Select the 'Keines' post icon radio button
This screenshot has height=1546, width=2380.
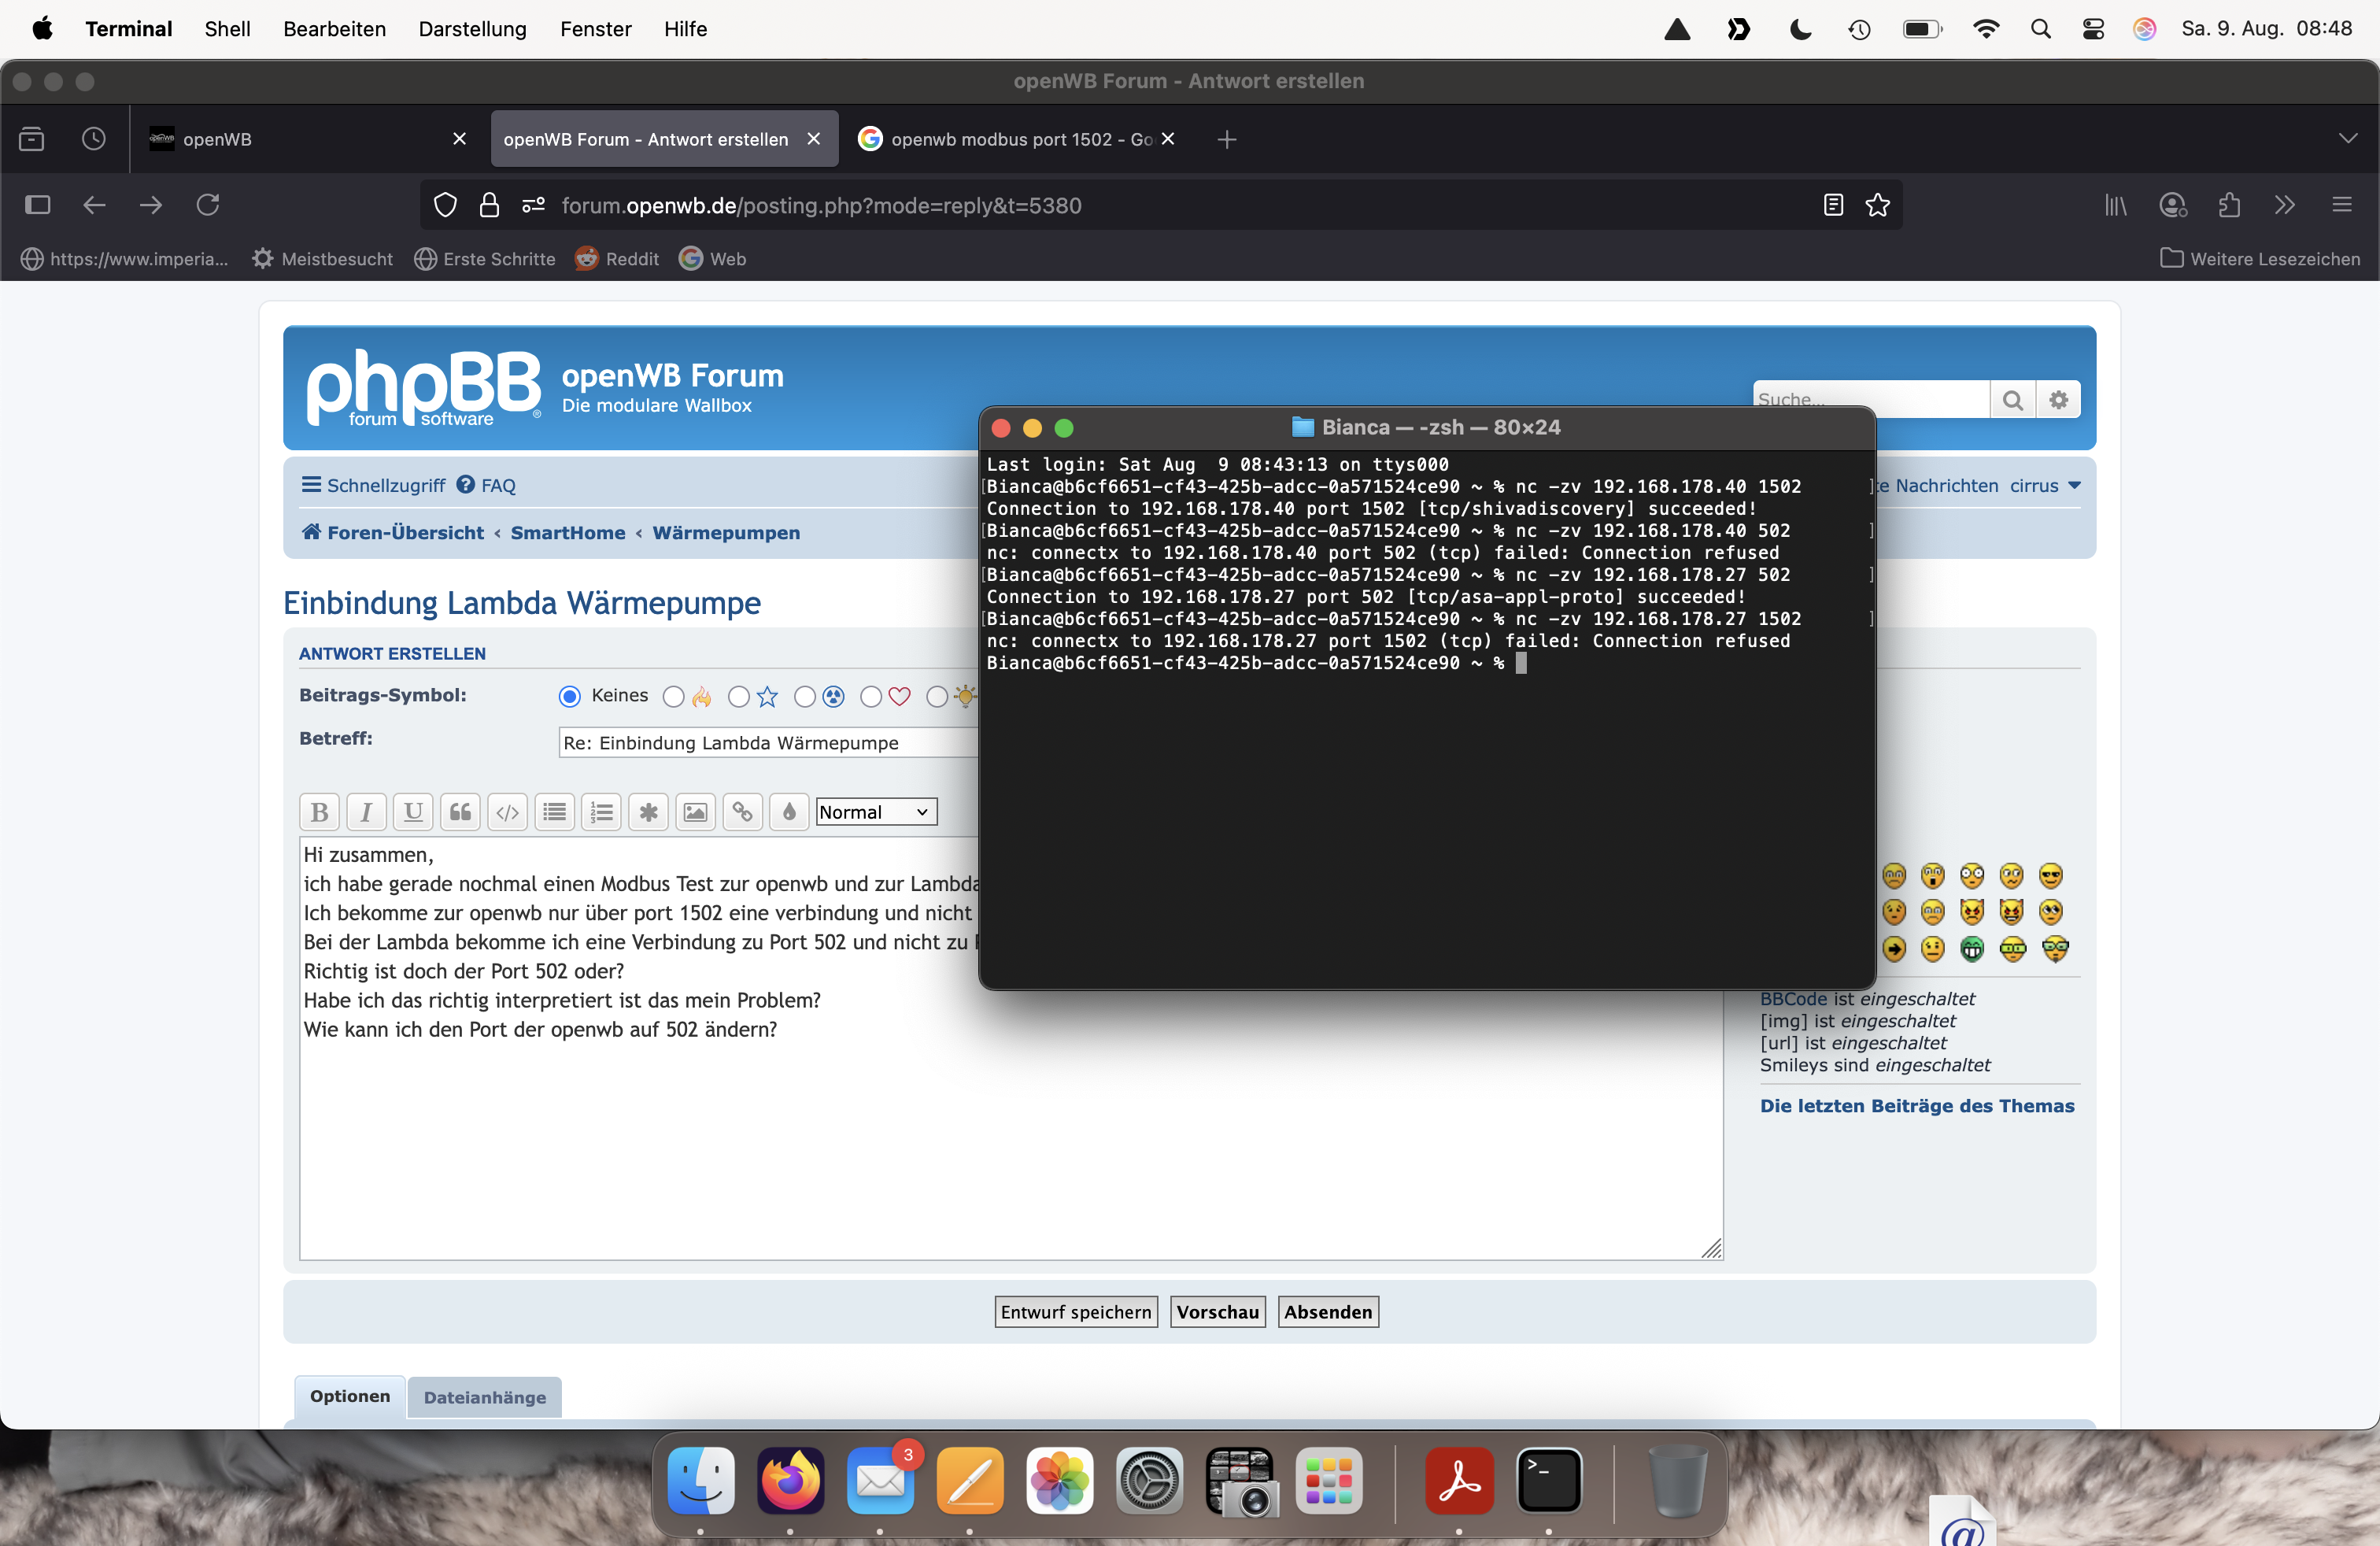coord(570,697)
